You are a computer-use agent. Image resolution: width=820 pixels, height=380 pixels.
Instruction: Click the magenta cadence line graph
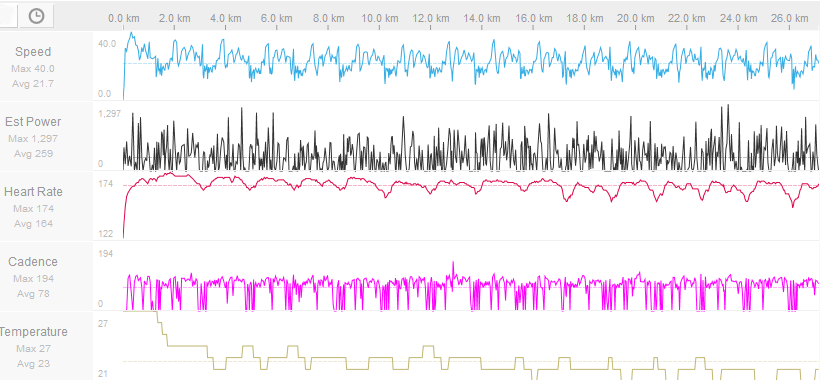pyautogui.click(x=471, y=287)
